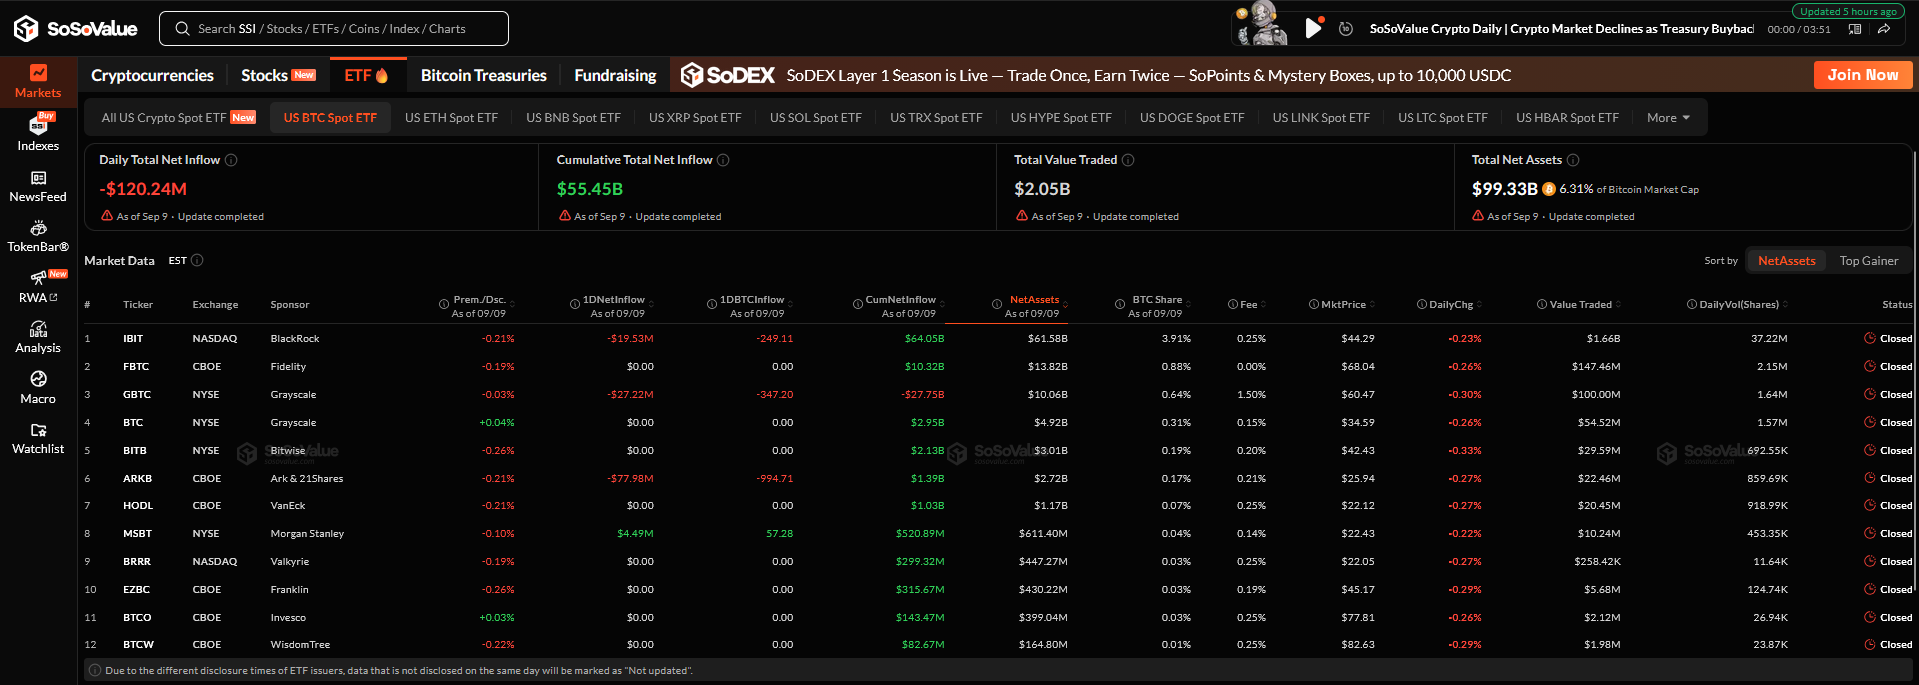Open Indexes in the sidebar
This screenshot has height=685, width=1919.
point(38,132)
